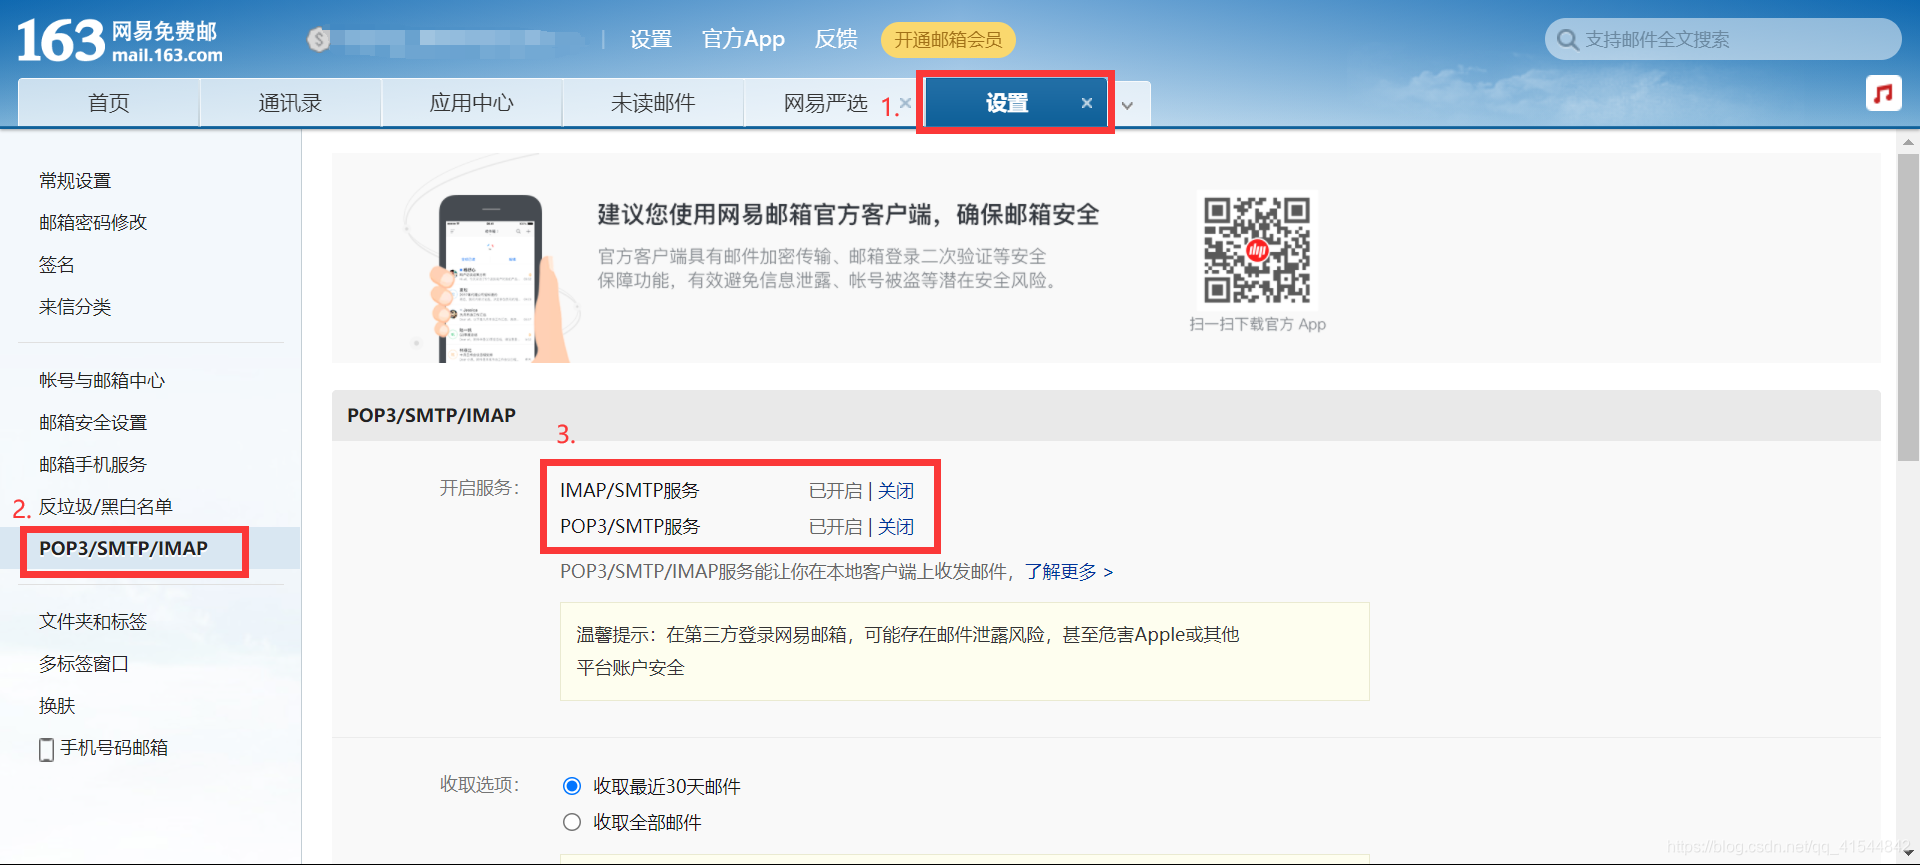Close the 设置 tab
Viewport: 1920px width, 865px height.
[x=1086, y=103]
